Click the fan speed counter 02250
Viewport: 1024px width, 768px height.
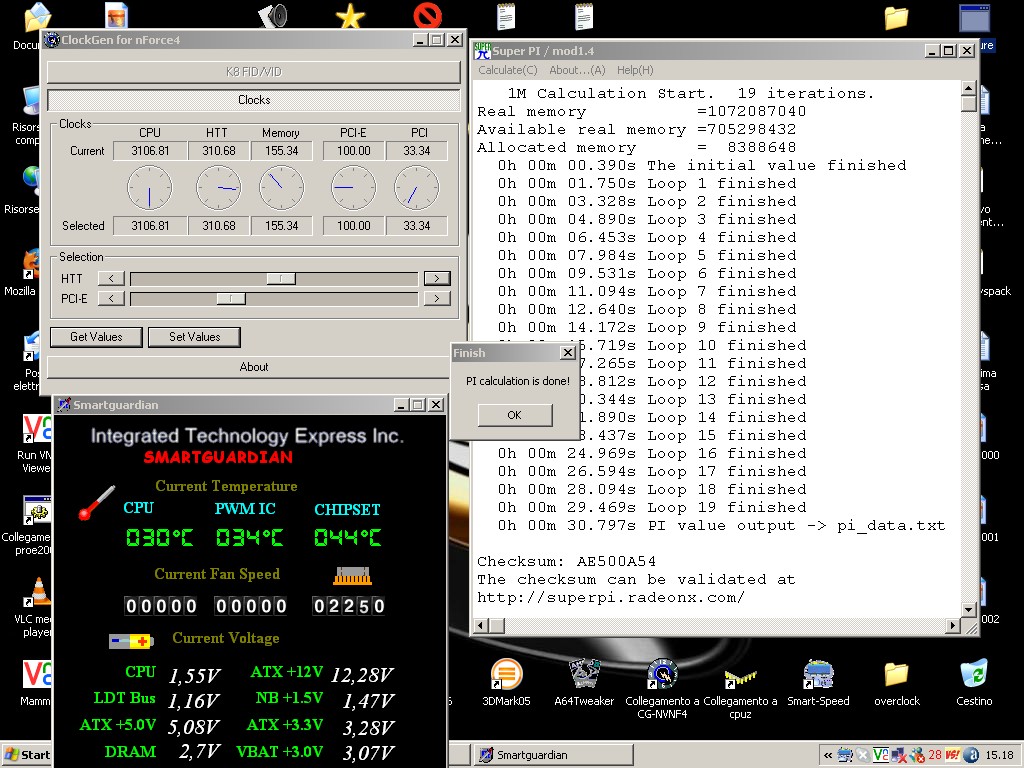pyautogui.click(x=349, y=606)
